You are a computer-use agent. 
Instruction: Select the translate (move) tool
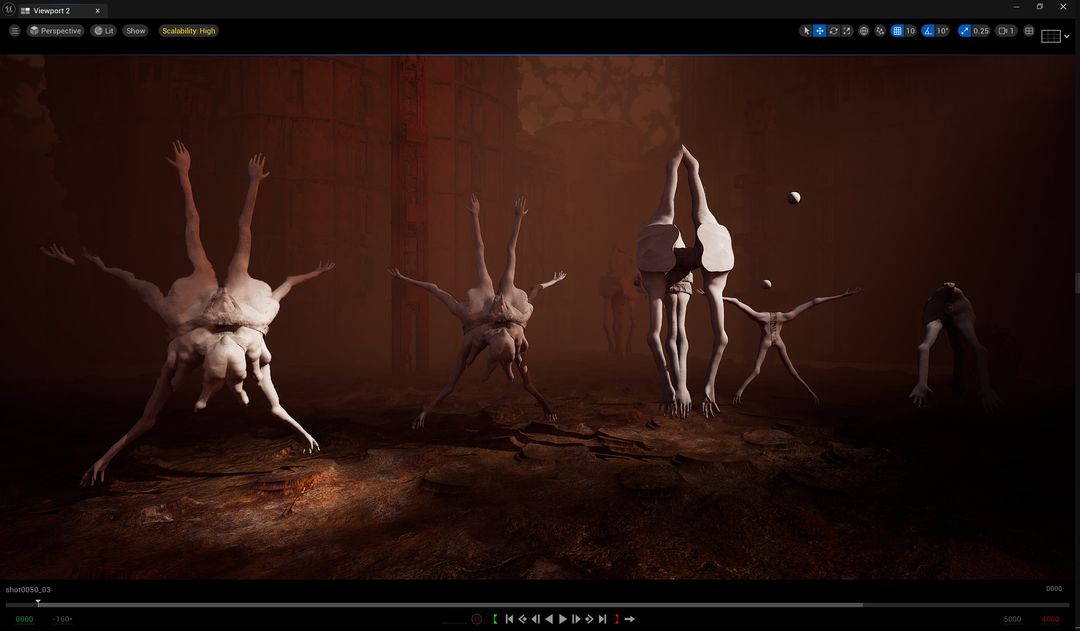[820, 31]
